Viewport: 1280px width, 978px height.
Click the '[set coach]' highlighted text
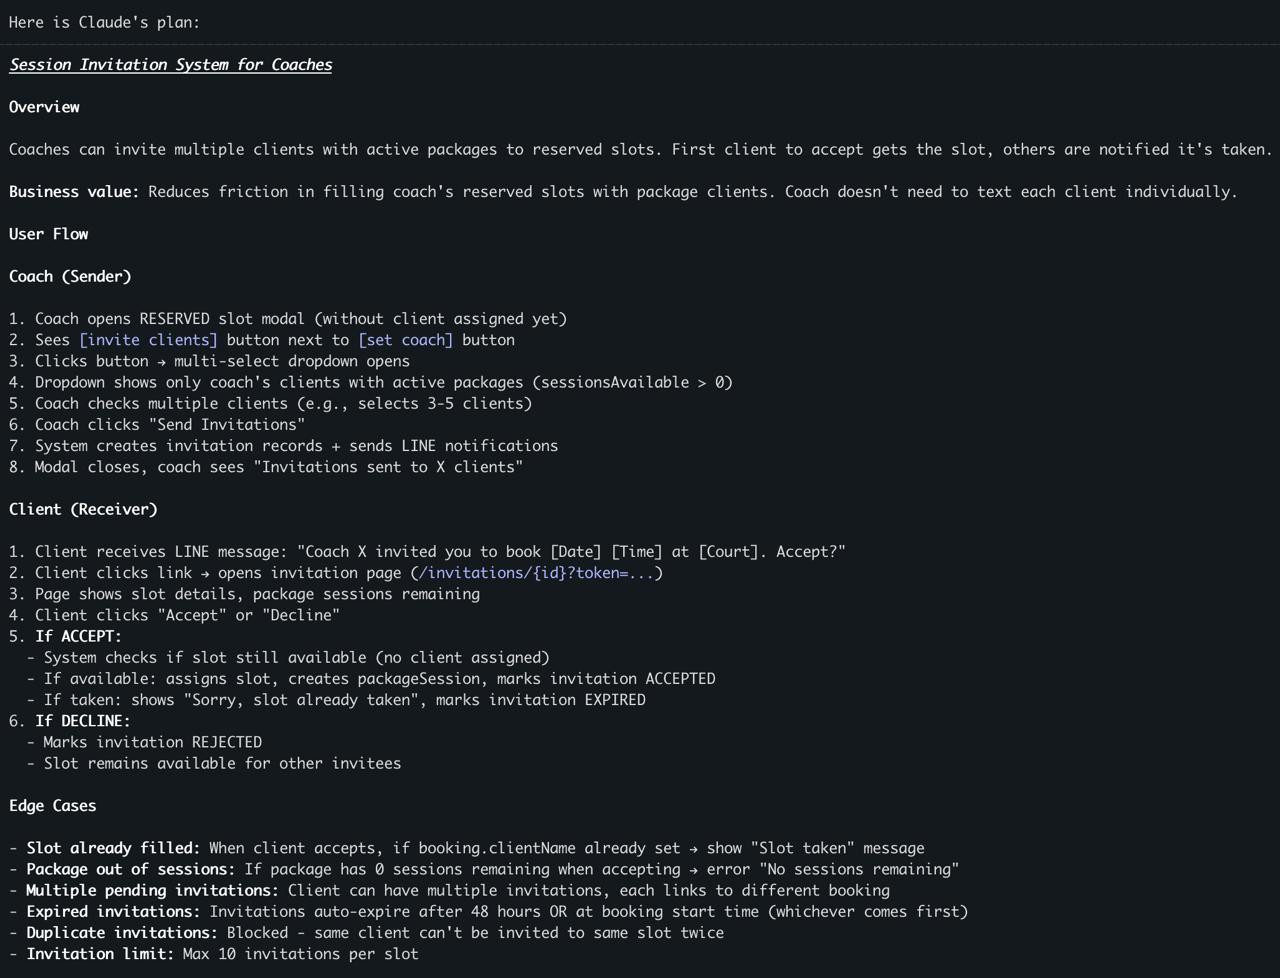405,340
